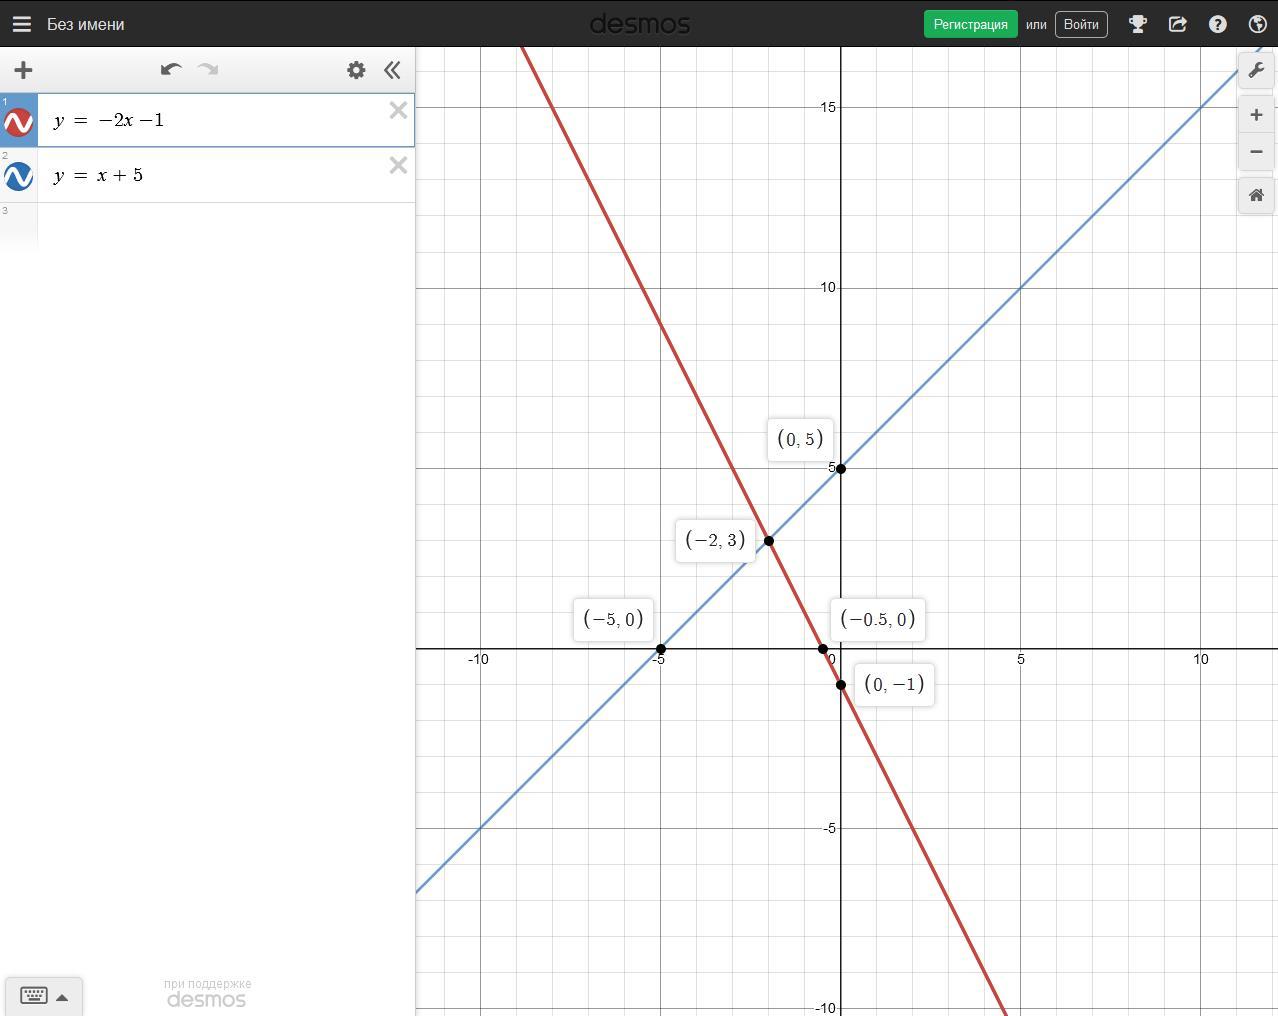The width and height of the screenshot is (1278, 1016).
Task: Click the при поддержке desmos link
Action: tap(207, 993)
